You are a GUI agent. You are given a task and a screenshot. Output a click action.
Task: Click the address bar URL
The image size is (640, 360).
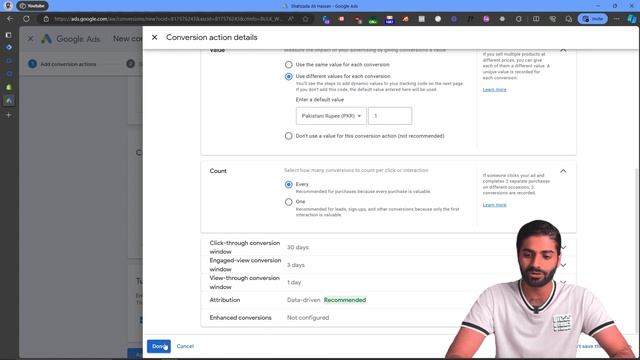169,19
